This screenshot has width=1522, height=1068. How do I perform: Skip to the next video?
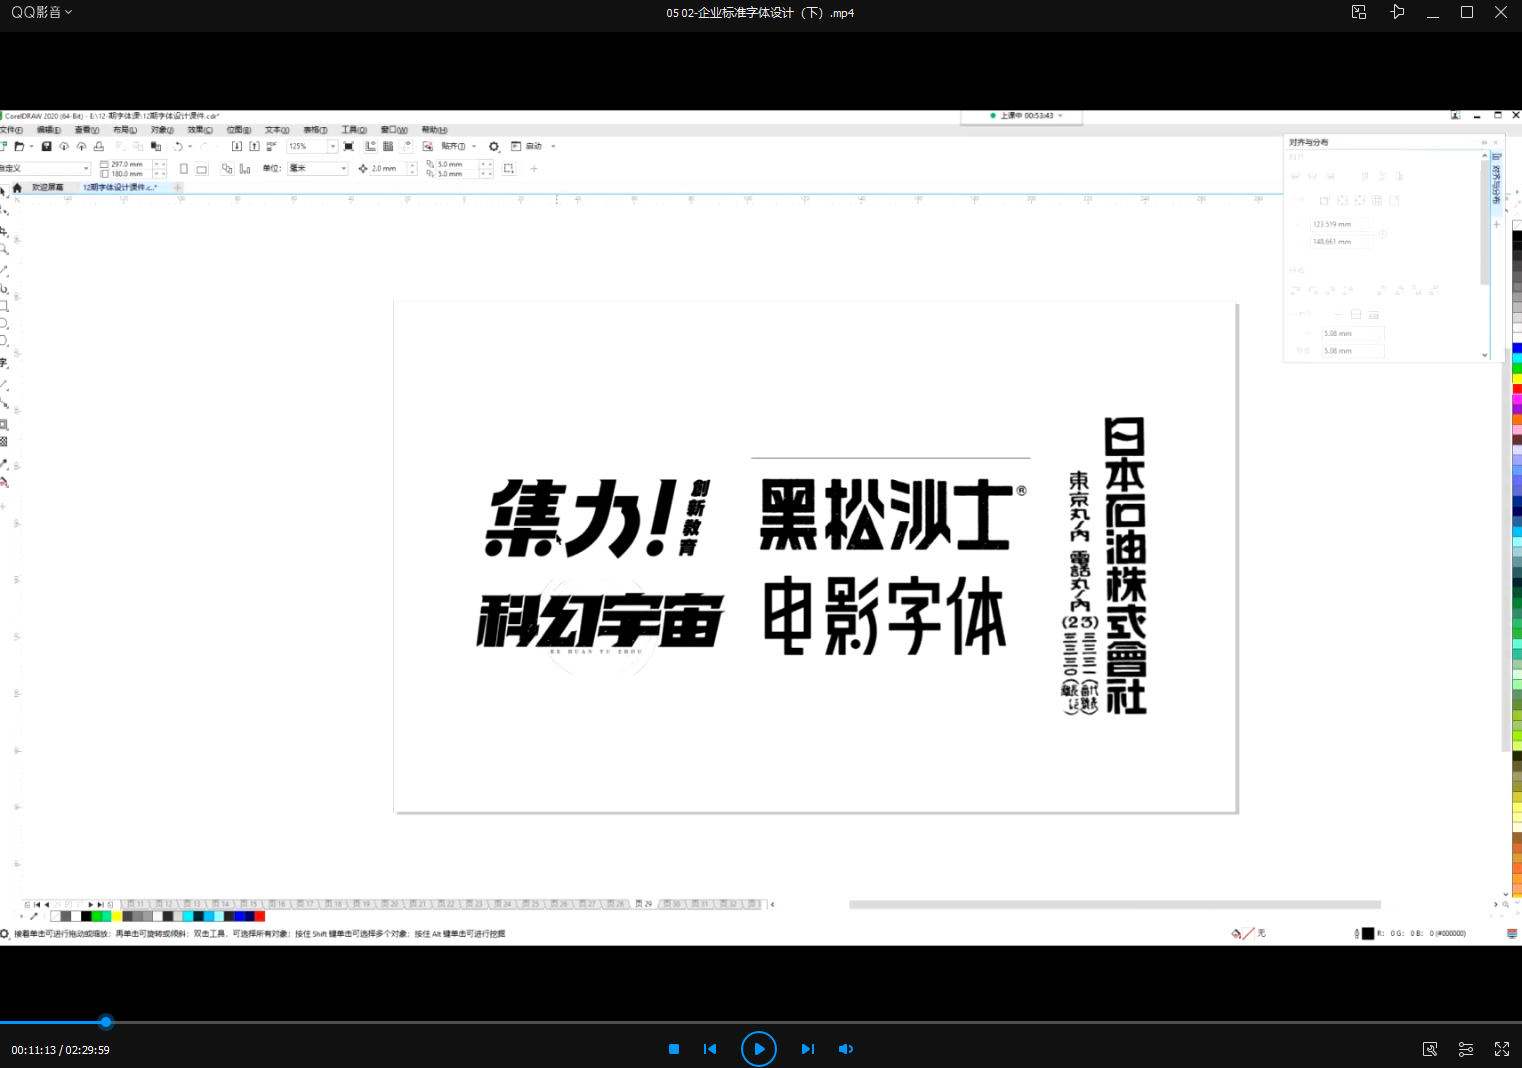point(807,1049)
